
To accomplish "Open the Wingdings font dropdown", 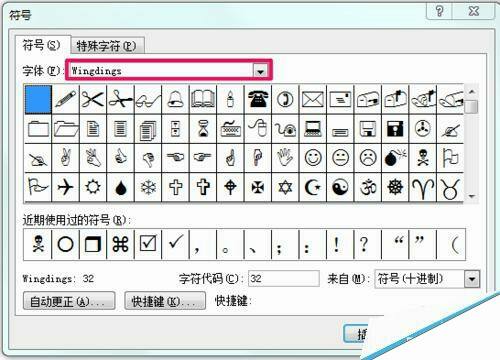I will click(260, 71).
